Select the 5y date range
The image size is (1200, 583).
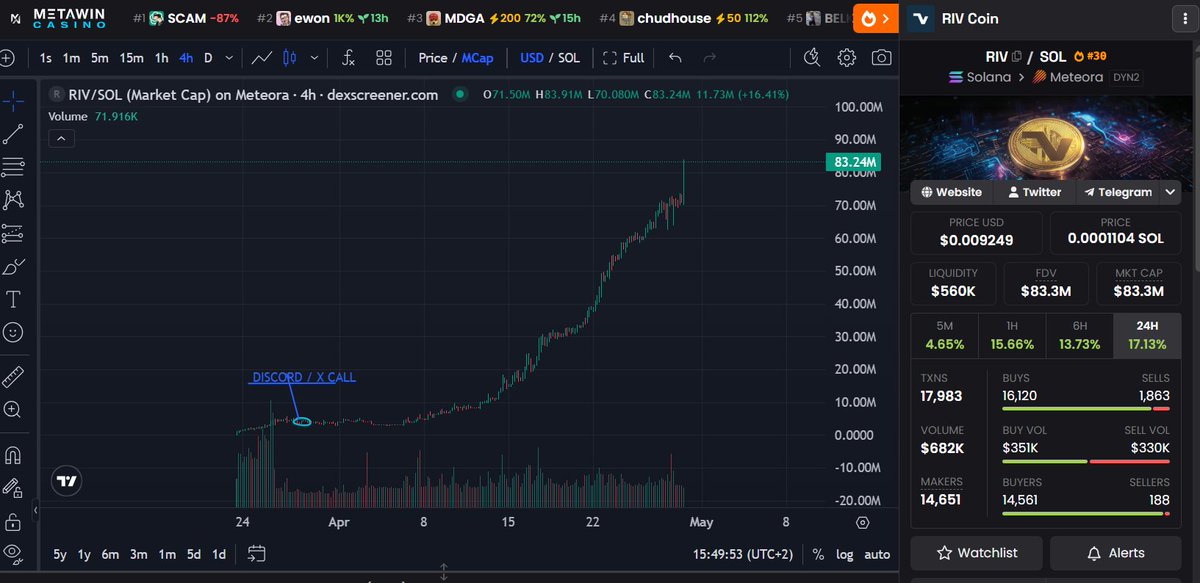[61, 554]
